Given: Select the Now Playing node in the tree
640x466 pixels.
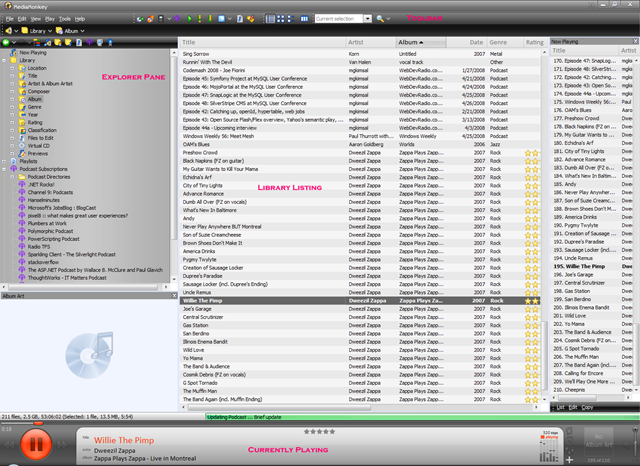Looking at the screenshot, I should pyautogui.click(x=33, y=53).
